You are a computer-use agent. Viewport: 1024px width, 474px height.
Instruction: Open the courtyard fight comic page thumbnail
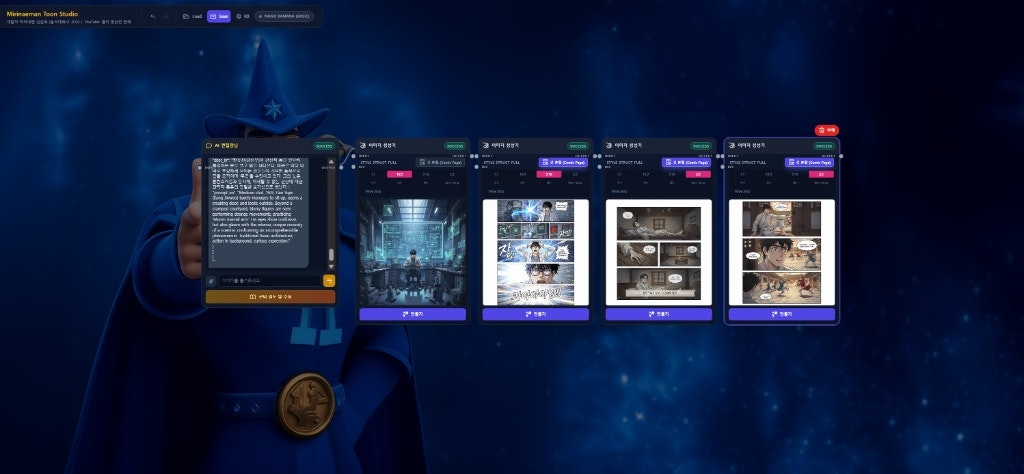tap(782, 252)
